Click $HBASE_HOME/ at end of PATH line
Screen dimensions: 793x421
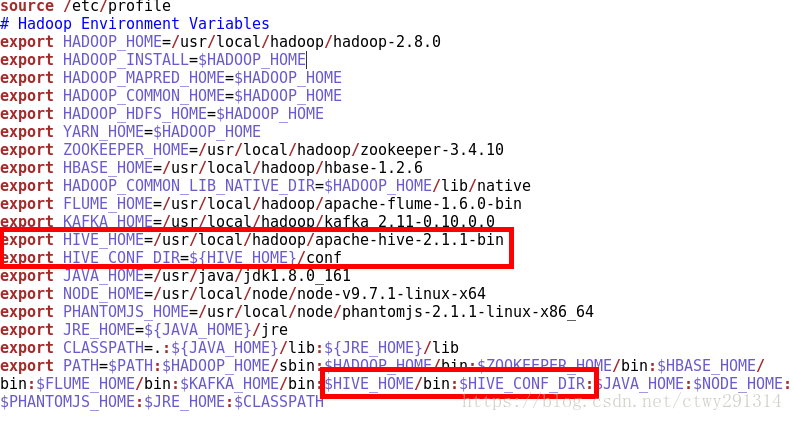[712, 366]
